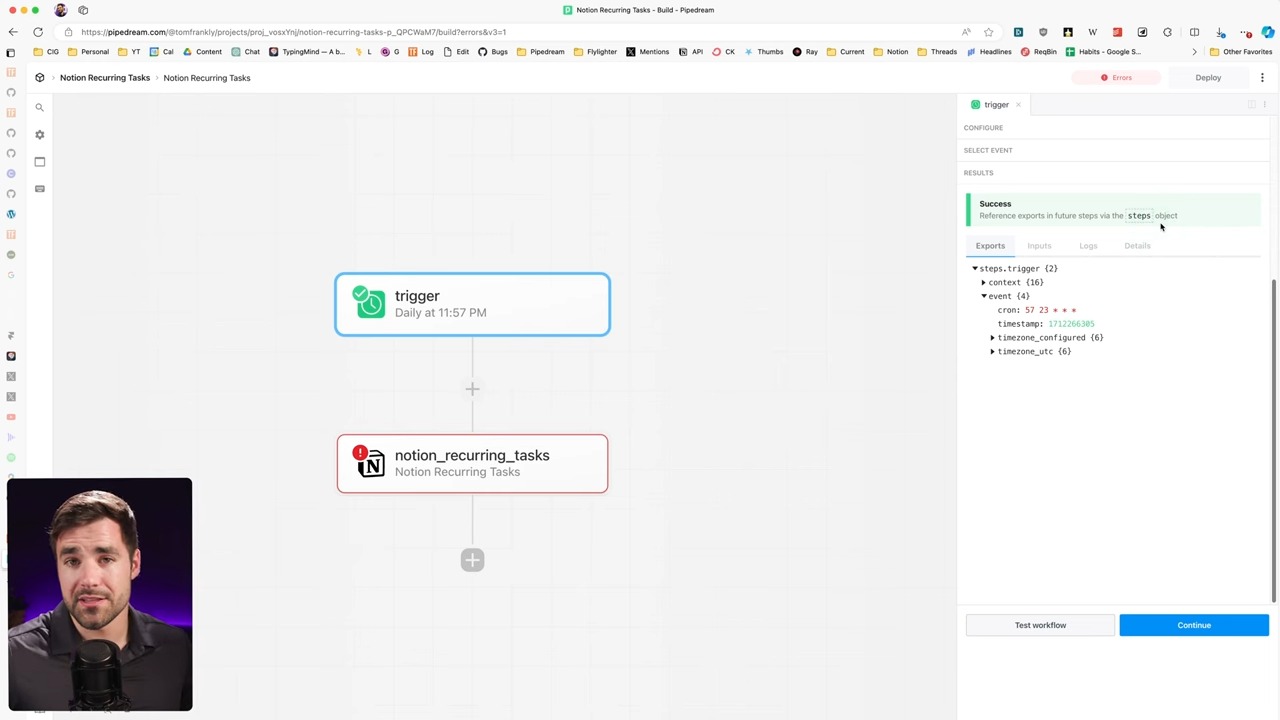Expand the timezone_configured node
The width and height of the screenshot is (1280, 720).
993,338
